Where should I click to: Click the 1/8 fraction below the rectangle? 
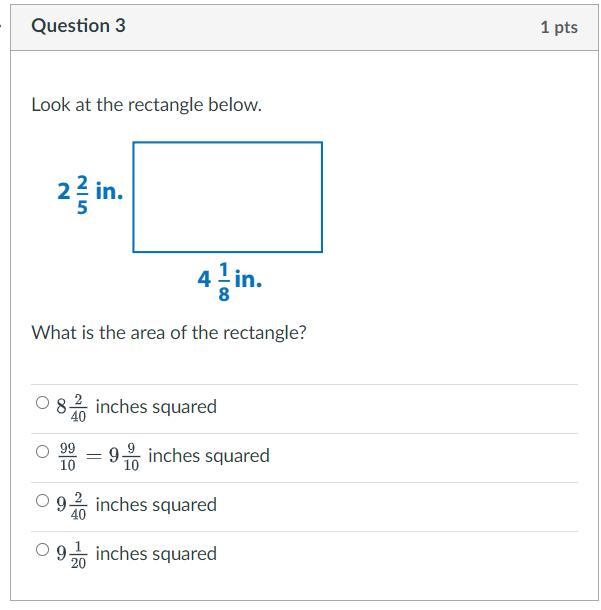pos(222,282)
